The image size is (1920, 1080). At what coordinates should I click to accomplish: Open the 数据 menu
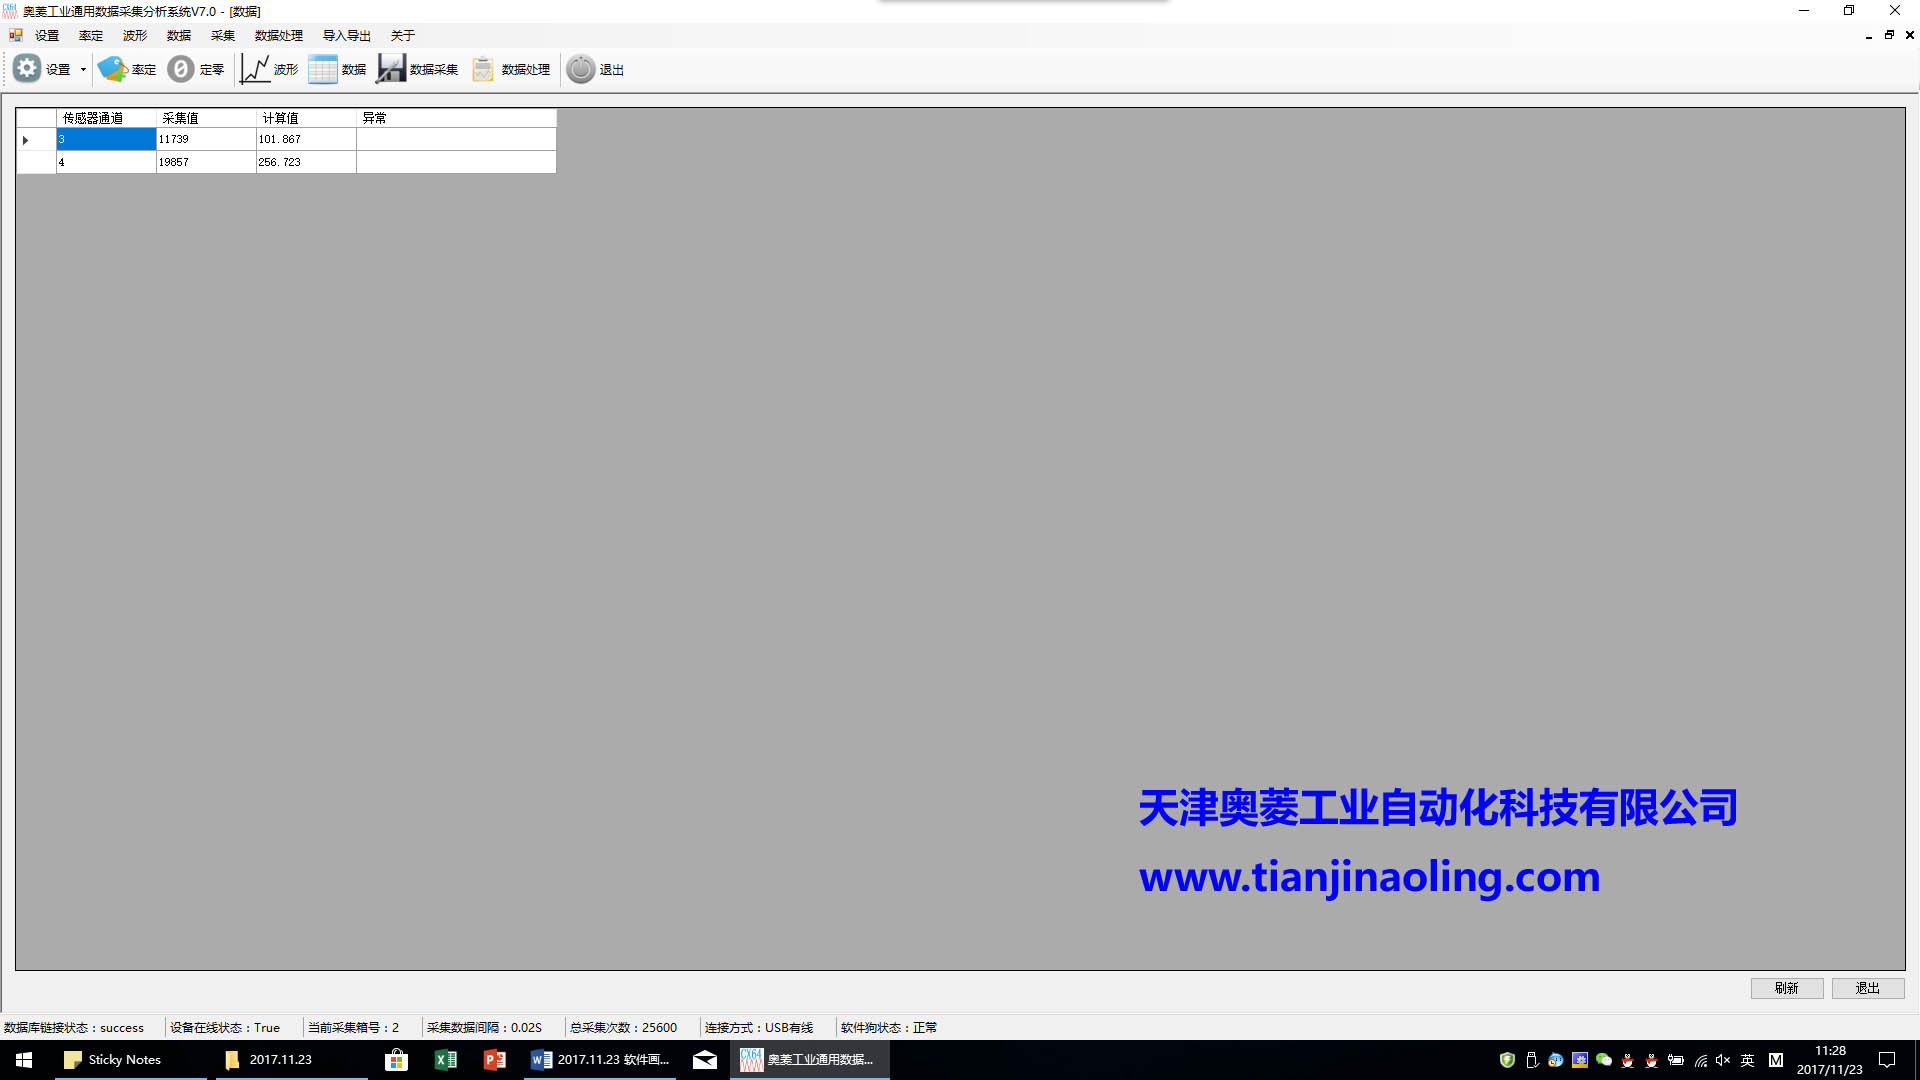(179, 35)
